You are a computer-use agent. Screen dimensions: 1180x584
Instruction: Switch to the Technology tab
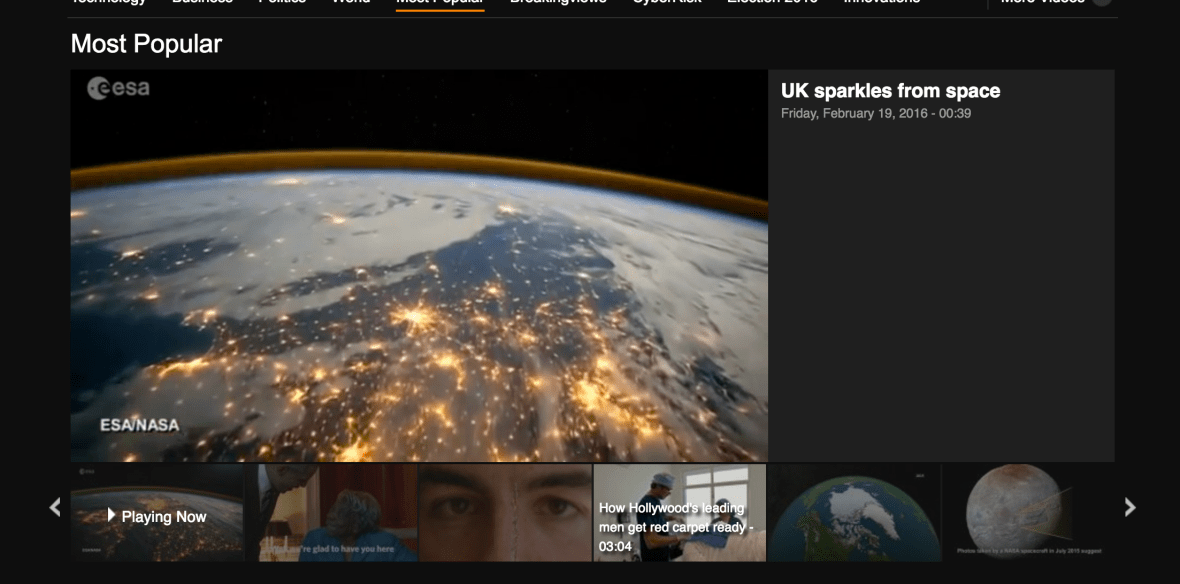[x=108, y=2]
